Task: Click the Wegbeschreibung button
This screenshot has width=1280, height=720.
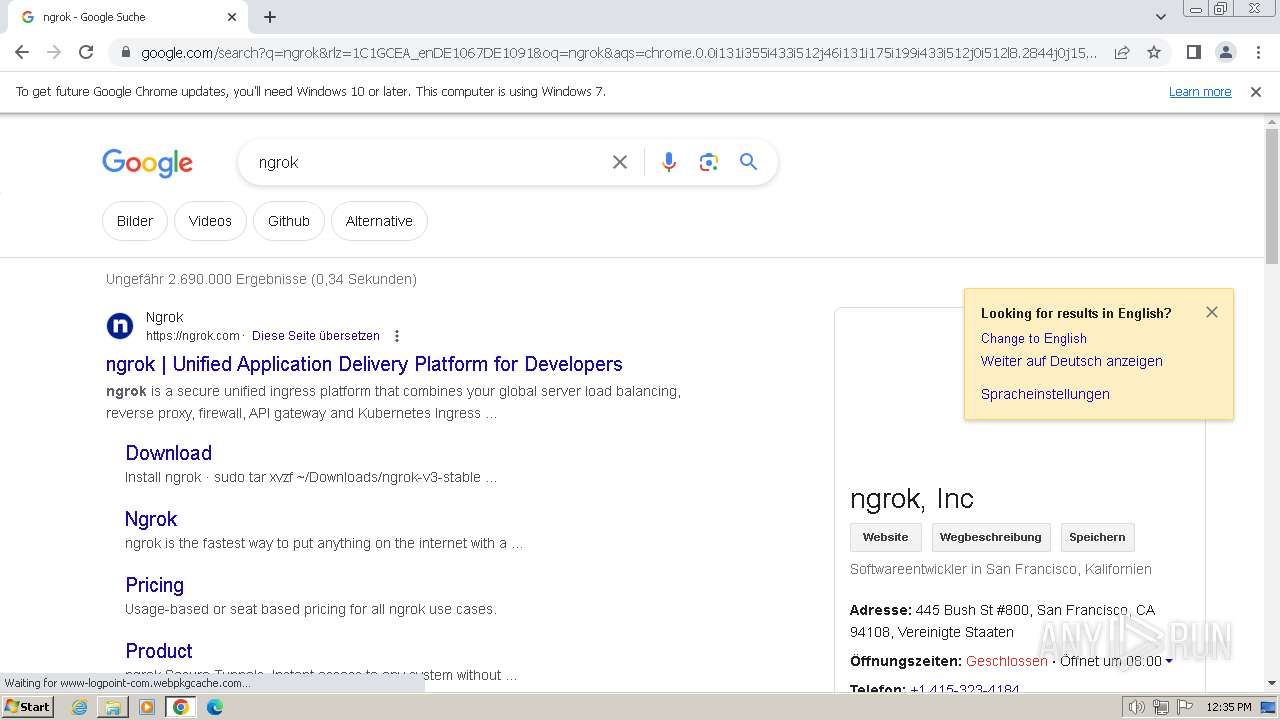Action: pos(991,537)
